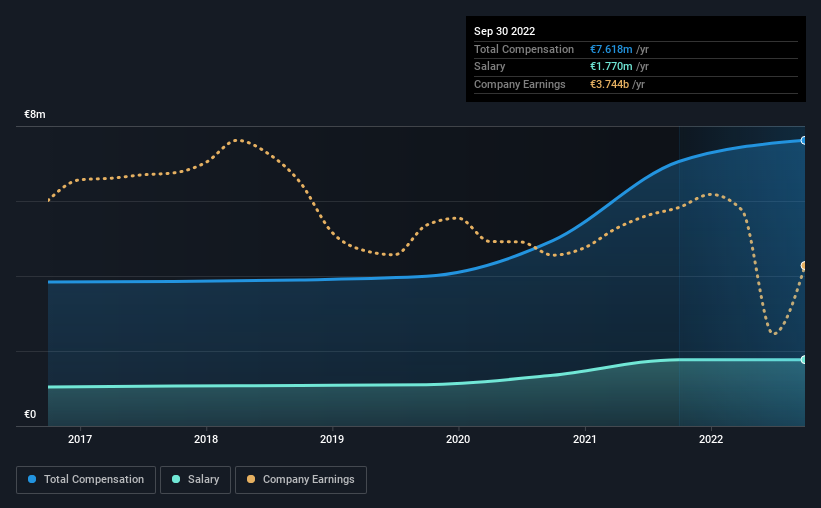Toggle the Salary legend button
The height and width of the screenshot is (508, 821).
pyautogui.click(x=195, y=480)
